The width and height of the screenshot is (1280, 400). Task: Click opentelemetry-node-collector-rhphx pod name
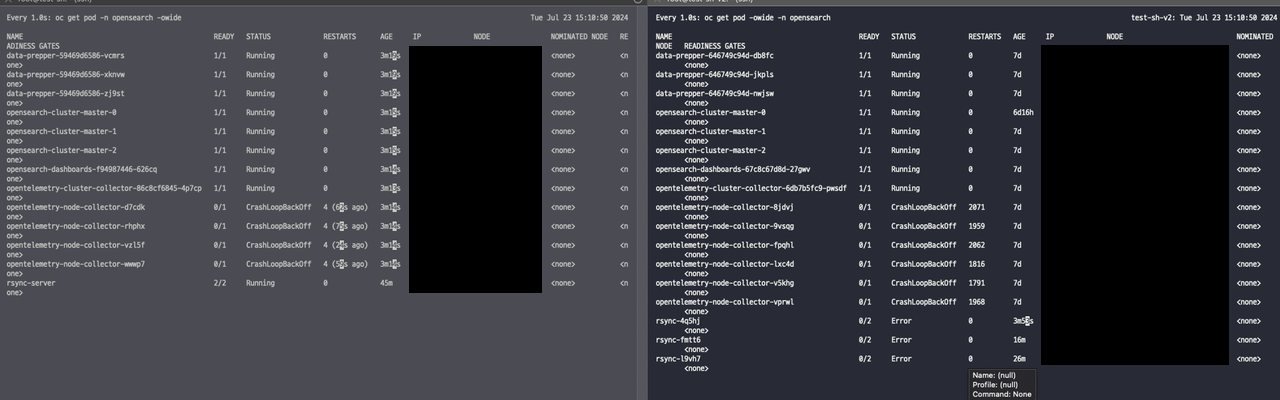[76, 227]
